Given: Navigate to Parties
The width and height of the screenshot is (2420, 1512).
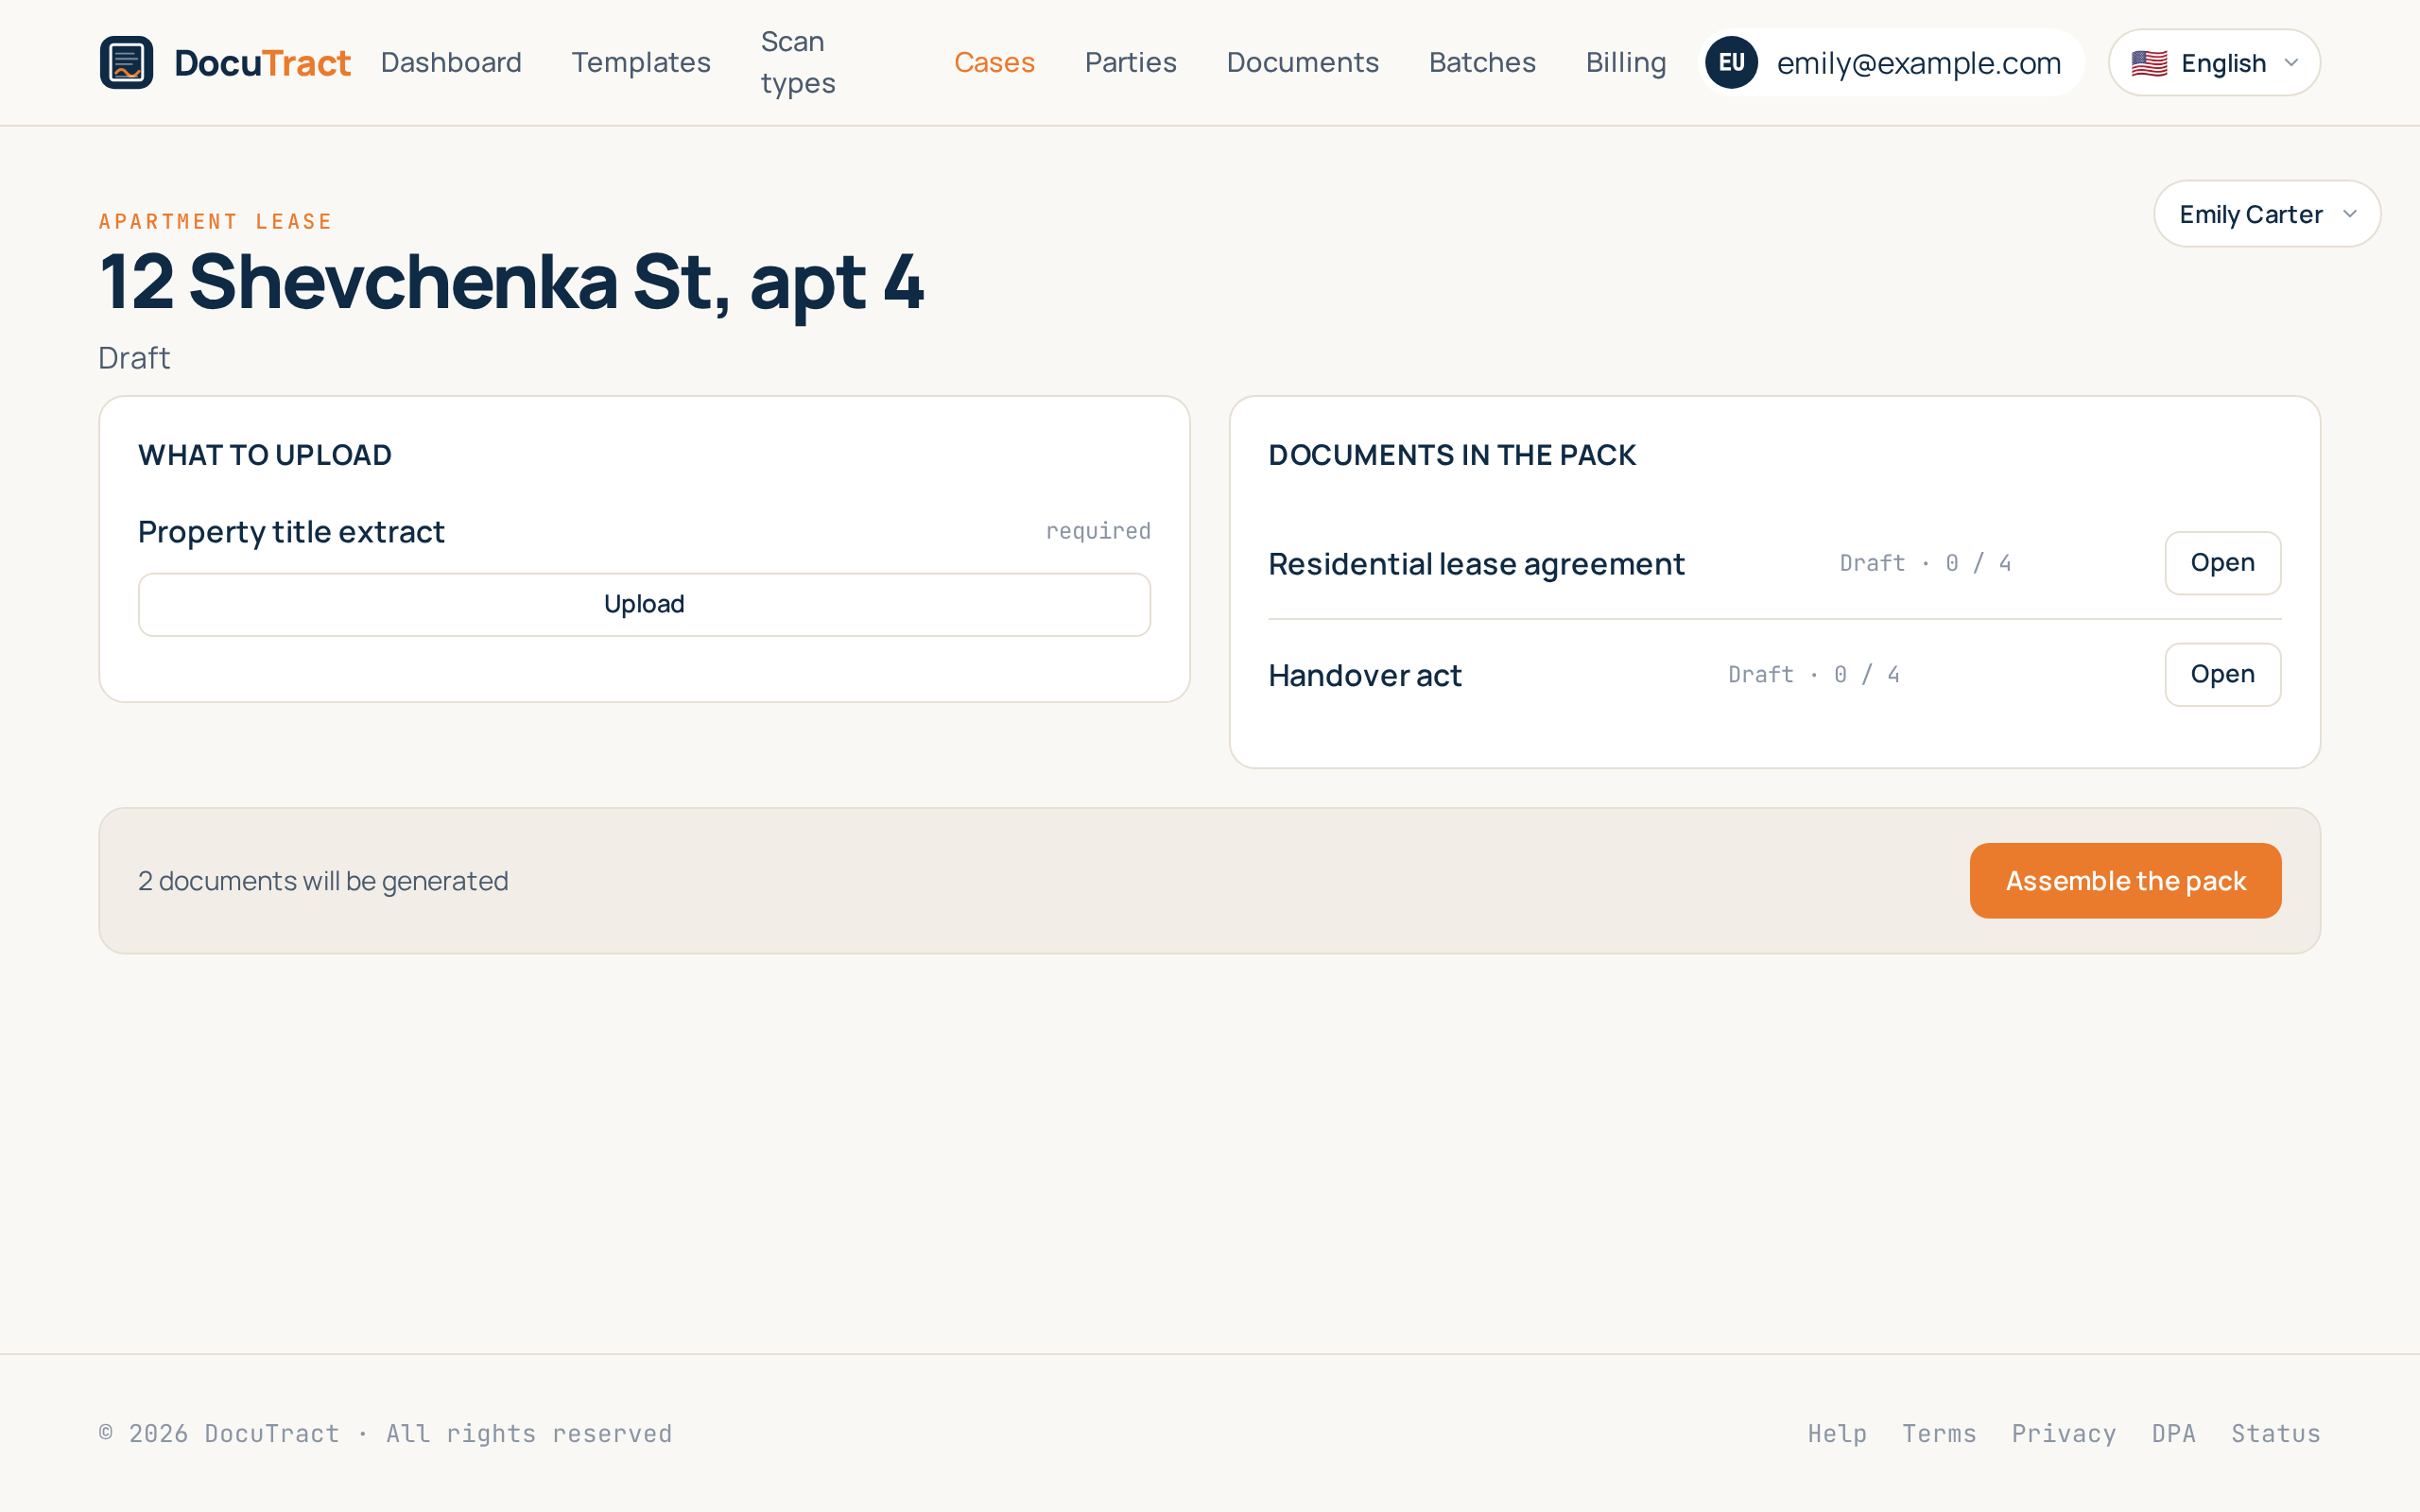Looking at the screenshot, I should coord(1131,62).
